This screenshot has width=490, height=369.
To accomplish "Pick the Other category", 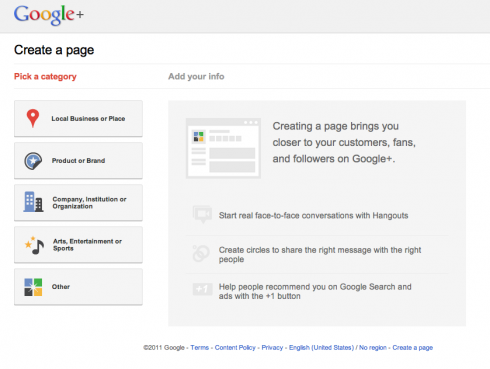I will [x=78, y=287].
